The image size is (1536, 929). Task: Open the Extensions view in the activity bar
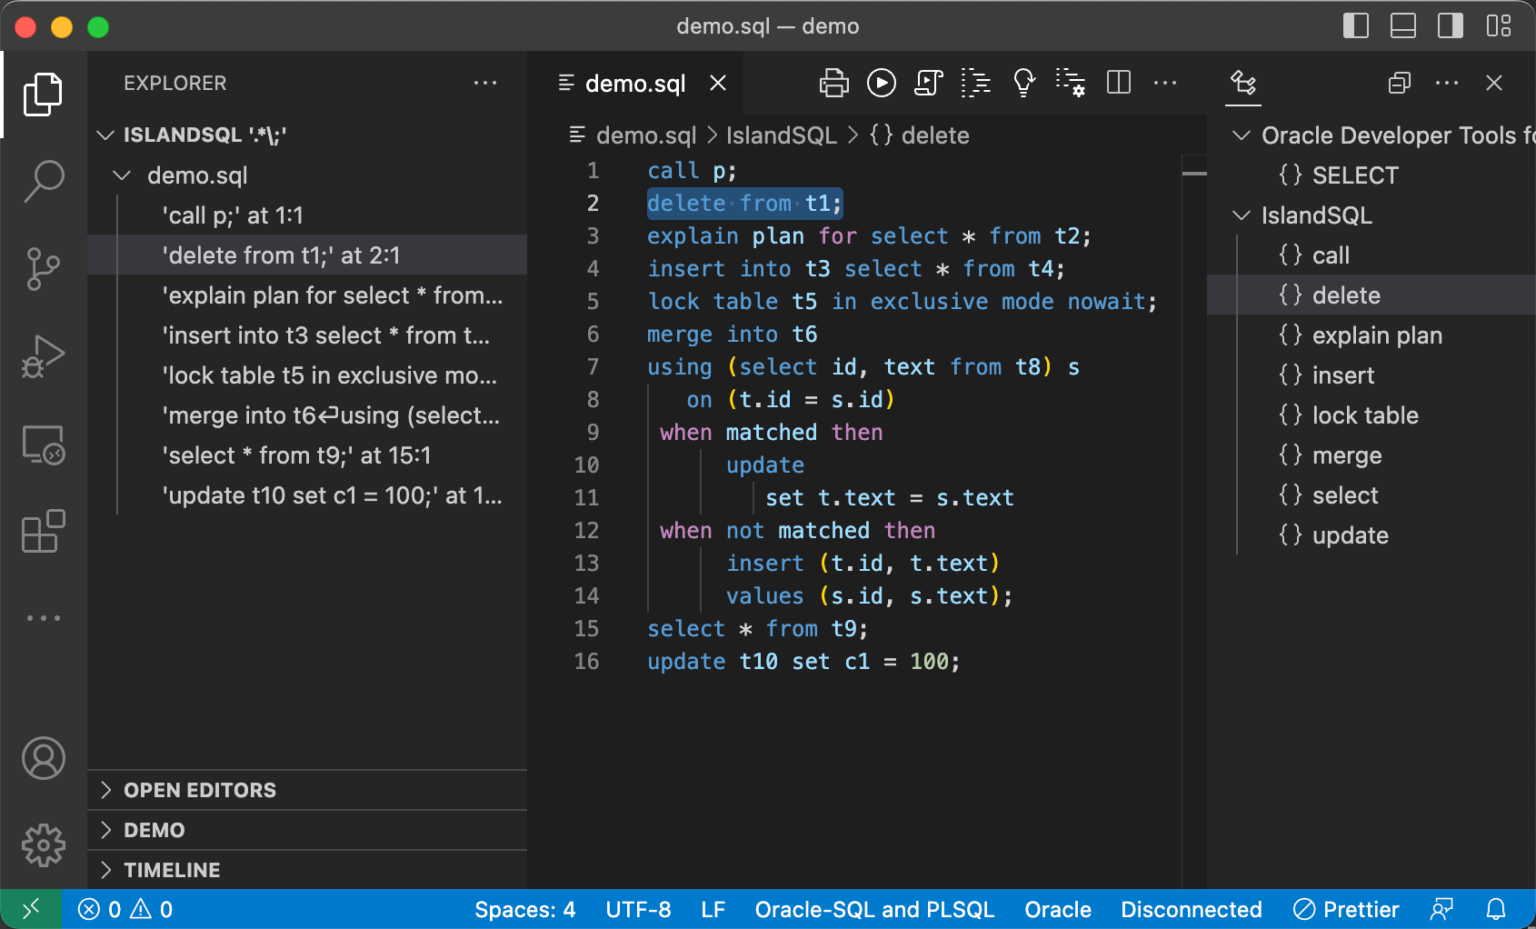pyautogui.click(x=43, y=532)
